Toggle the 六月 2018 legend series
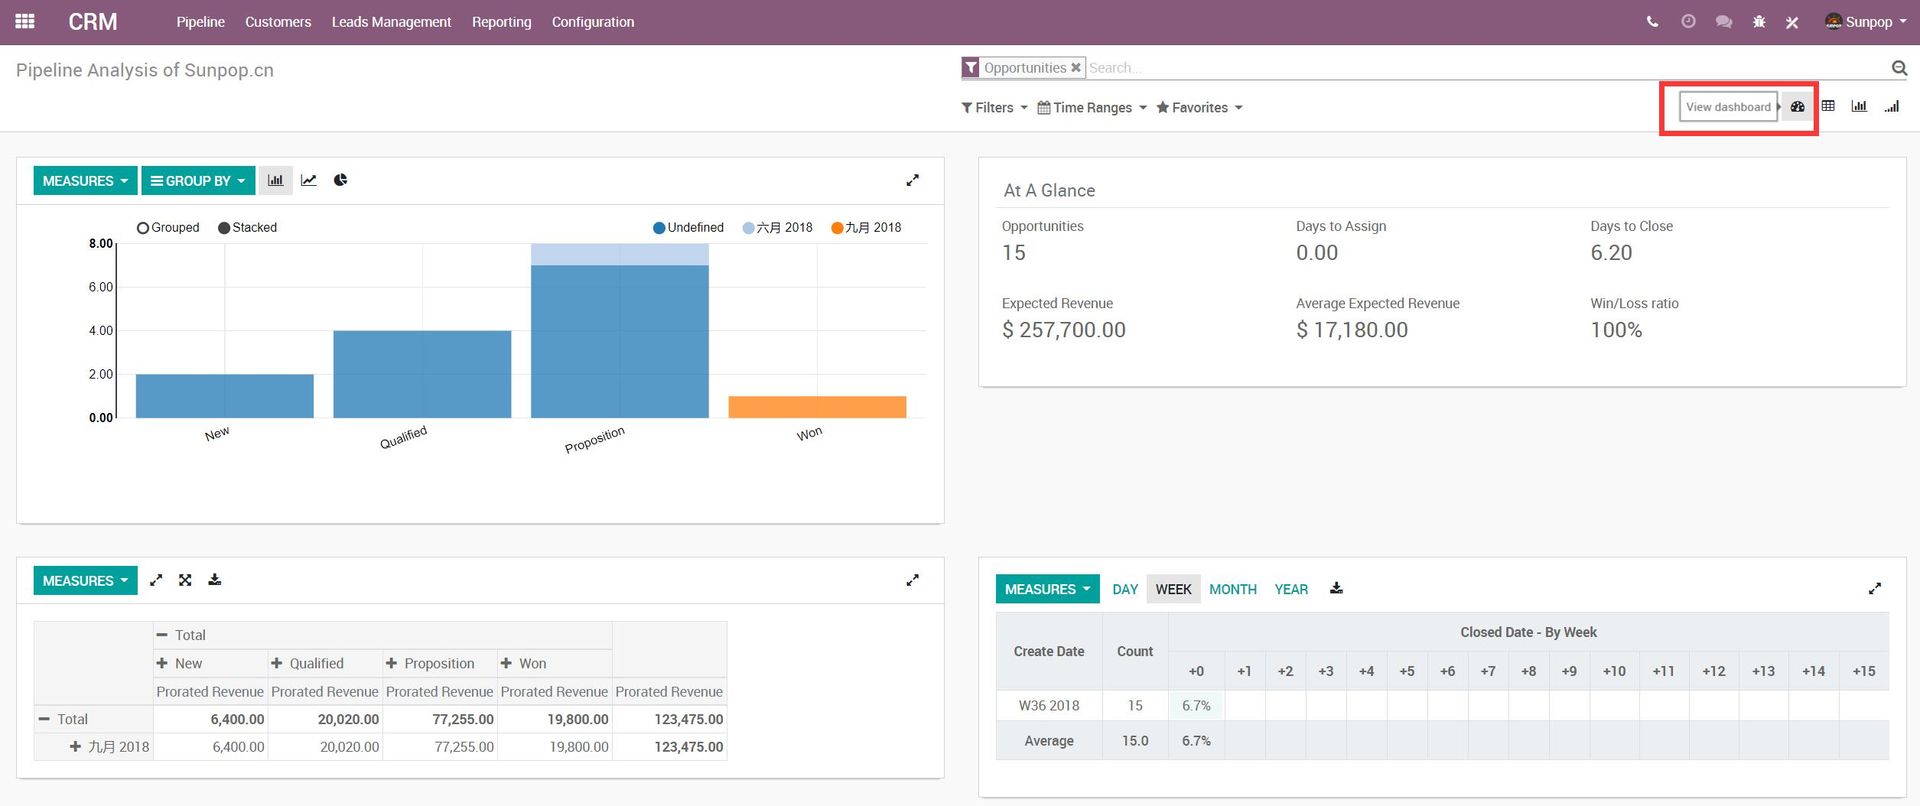The width and height of the screenshot is (1920, 806). point(778,228)
